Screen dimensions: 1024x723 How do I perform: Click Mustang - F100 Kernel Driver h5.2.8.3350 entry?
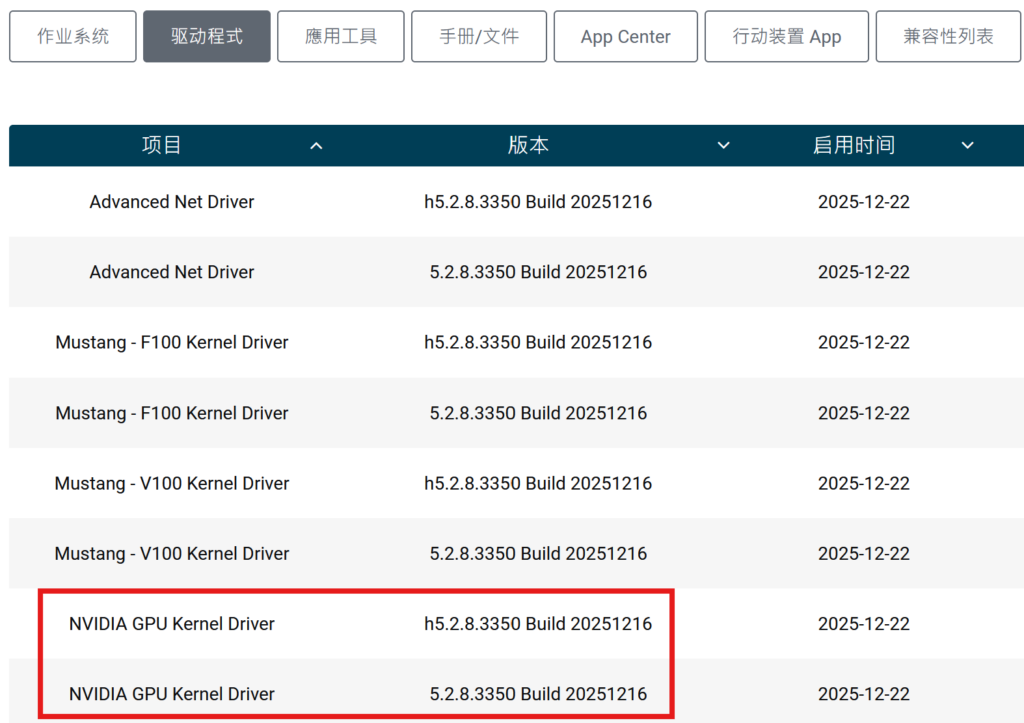[x=172, y=342]
